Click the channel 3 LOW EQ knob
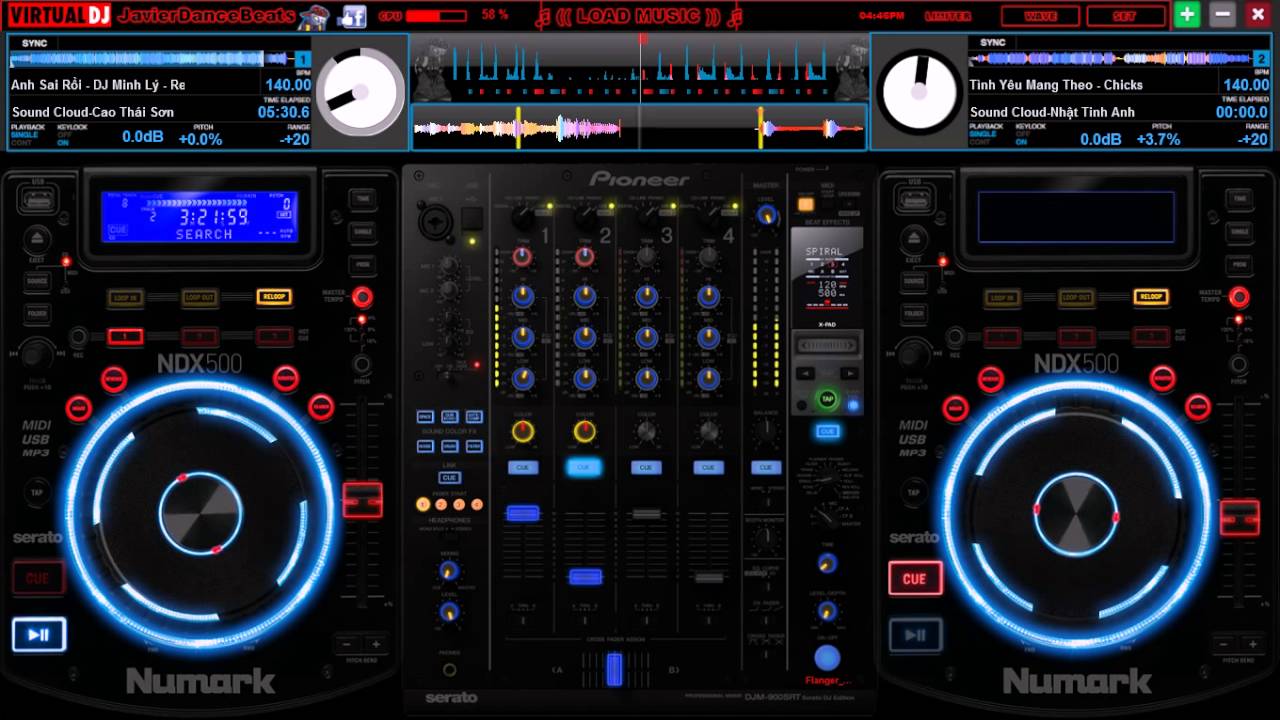 (x=647, y=378)
